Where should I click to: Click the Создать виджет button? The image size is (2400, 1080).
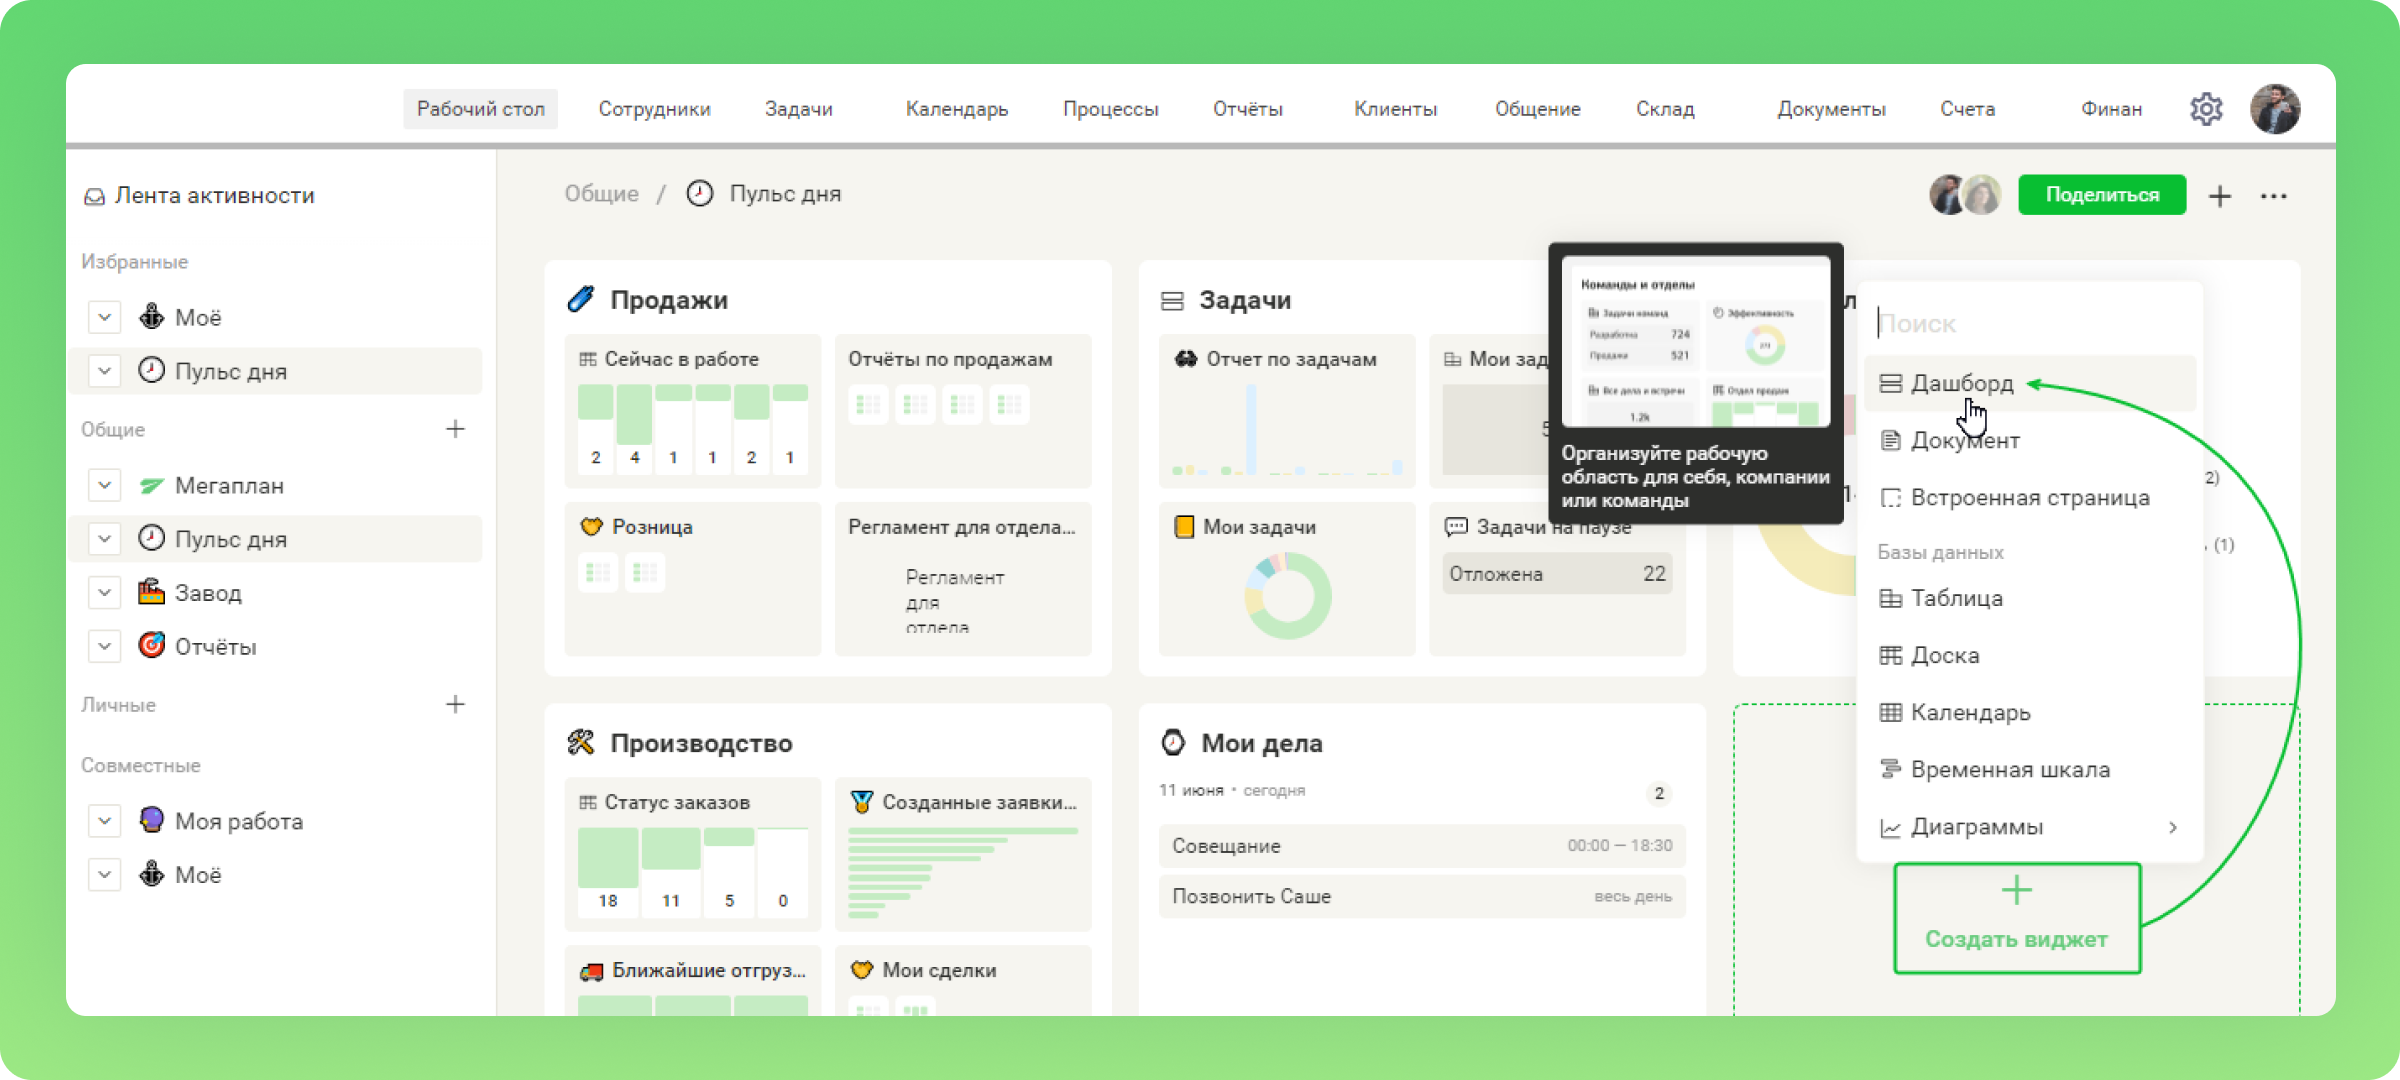click(x=2017, y=918)
